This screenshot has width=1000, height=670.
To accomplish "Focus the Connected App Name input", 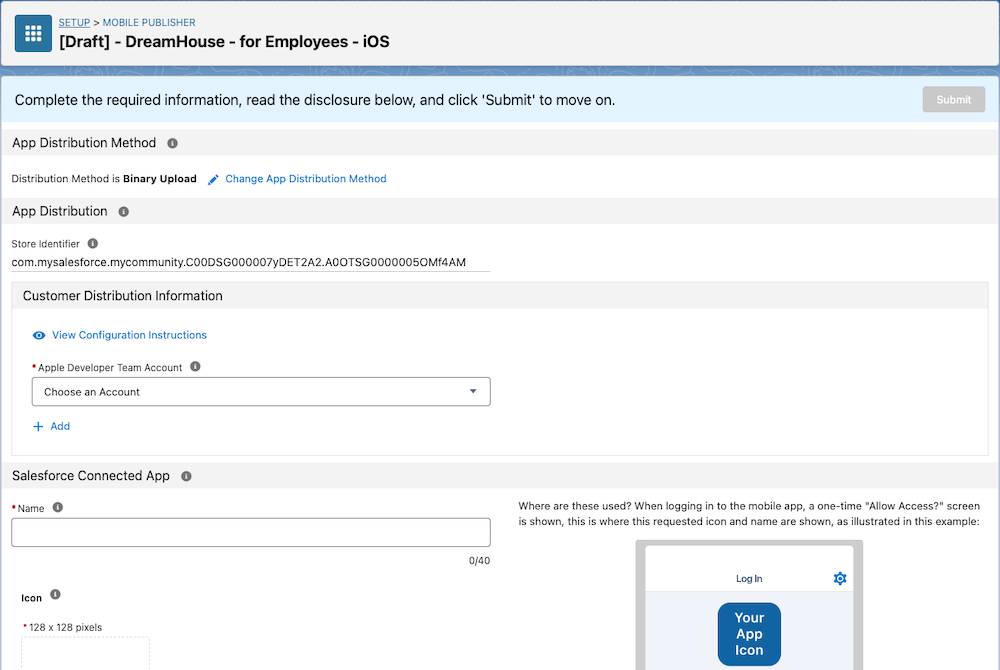I will pyautogui.click(x=251, y=532).
